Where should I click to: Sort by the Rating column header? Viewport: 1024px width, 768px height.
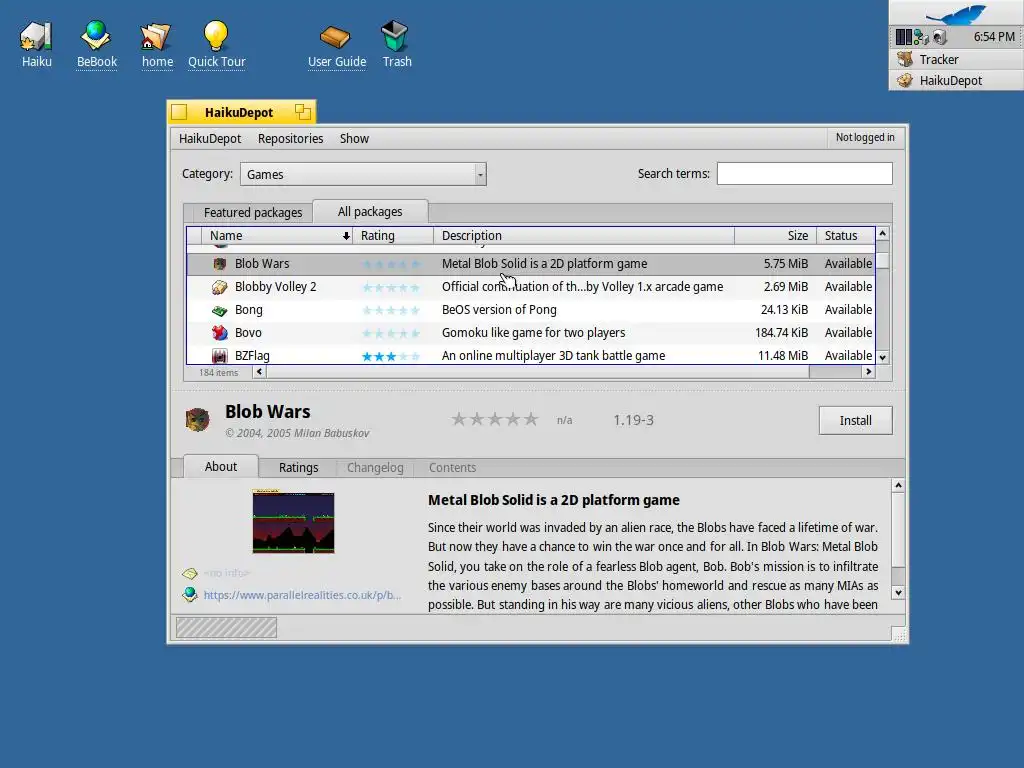click(x=393, y=236)
